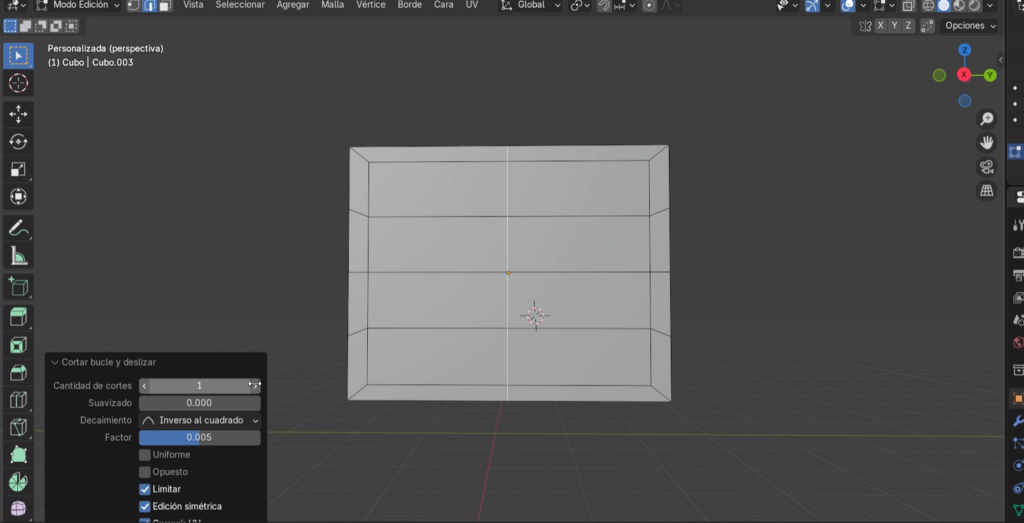Screen dimensions: 1024x523
Task: Toggle Z axis mesh symmetry
Action: click(908, 25)
